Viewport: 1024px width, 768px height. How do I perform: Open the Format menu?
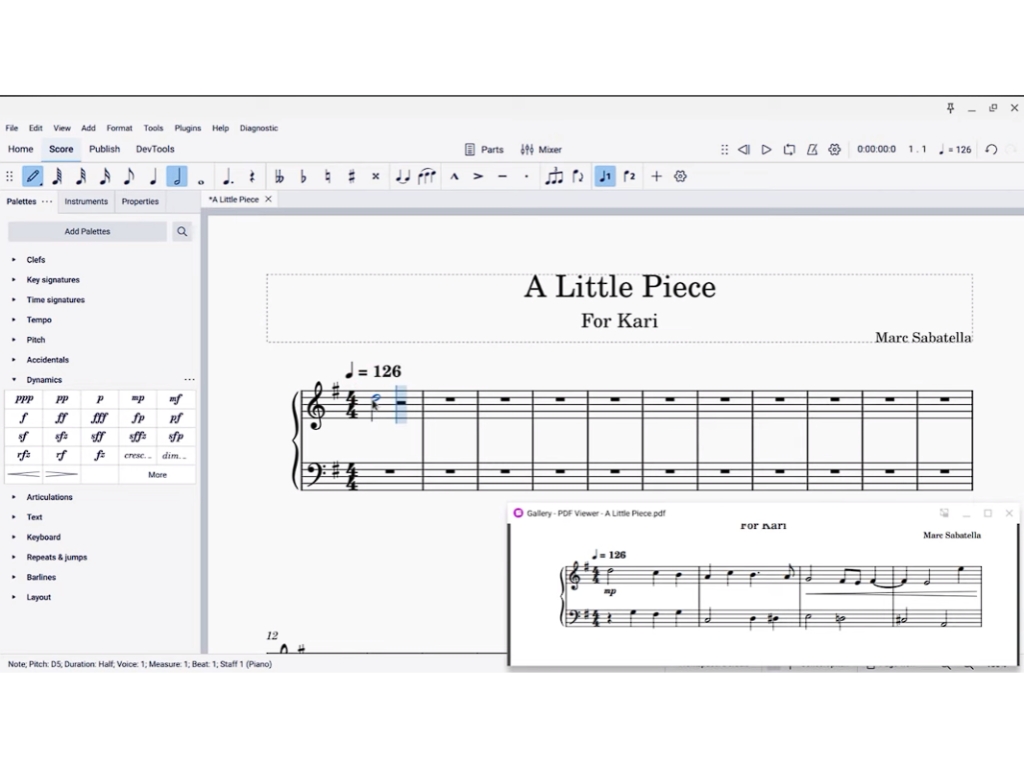(120, 128)
